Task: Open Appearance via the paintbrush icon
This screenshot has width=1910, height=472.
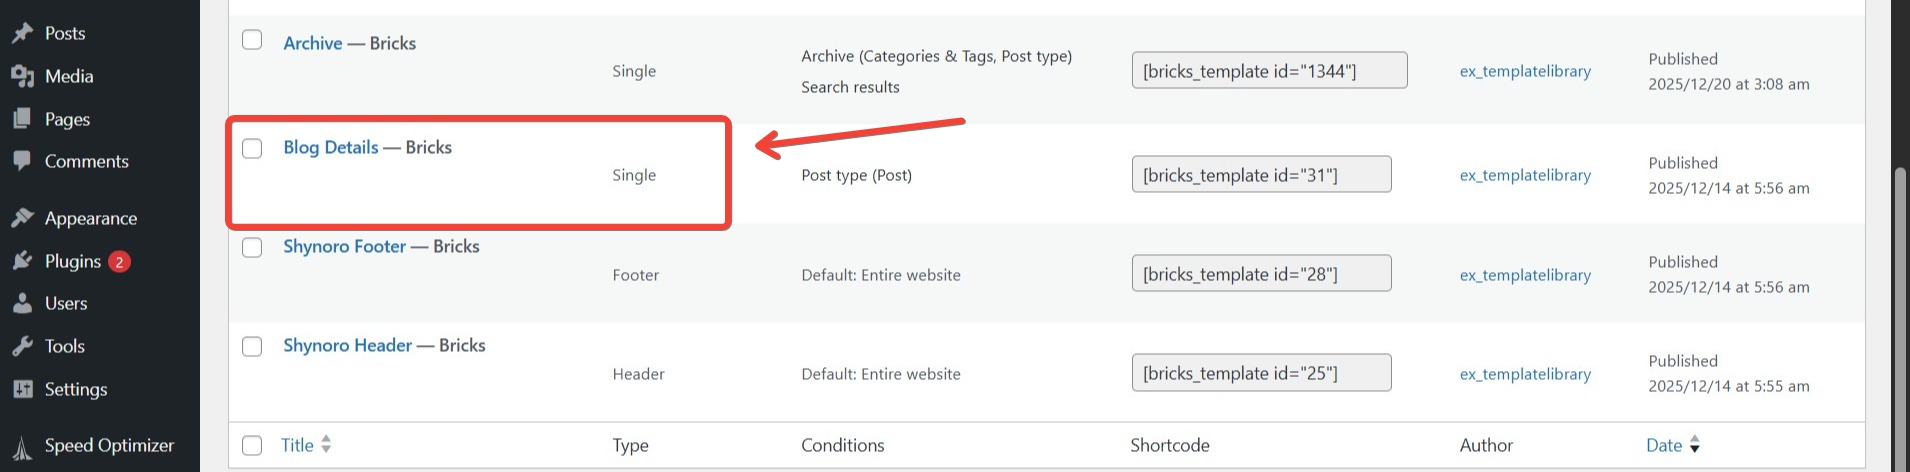Action: click(22, 218)
